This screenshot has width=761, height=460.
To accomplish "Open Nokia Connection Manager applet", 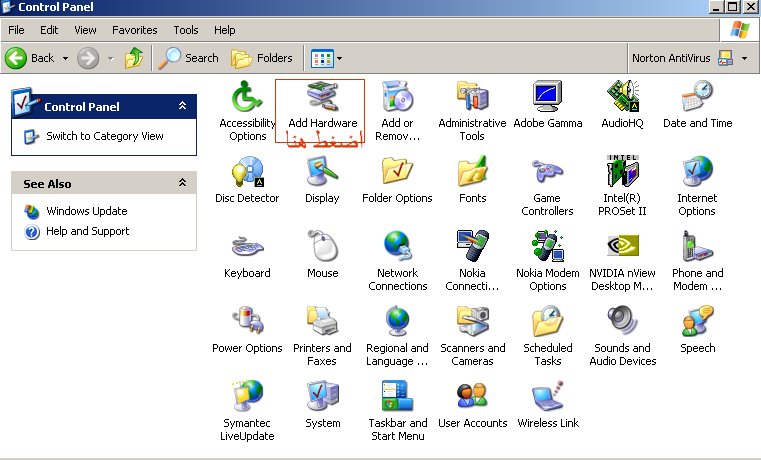I will point(472,261).
